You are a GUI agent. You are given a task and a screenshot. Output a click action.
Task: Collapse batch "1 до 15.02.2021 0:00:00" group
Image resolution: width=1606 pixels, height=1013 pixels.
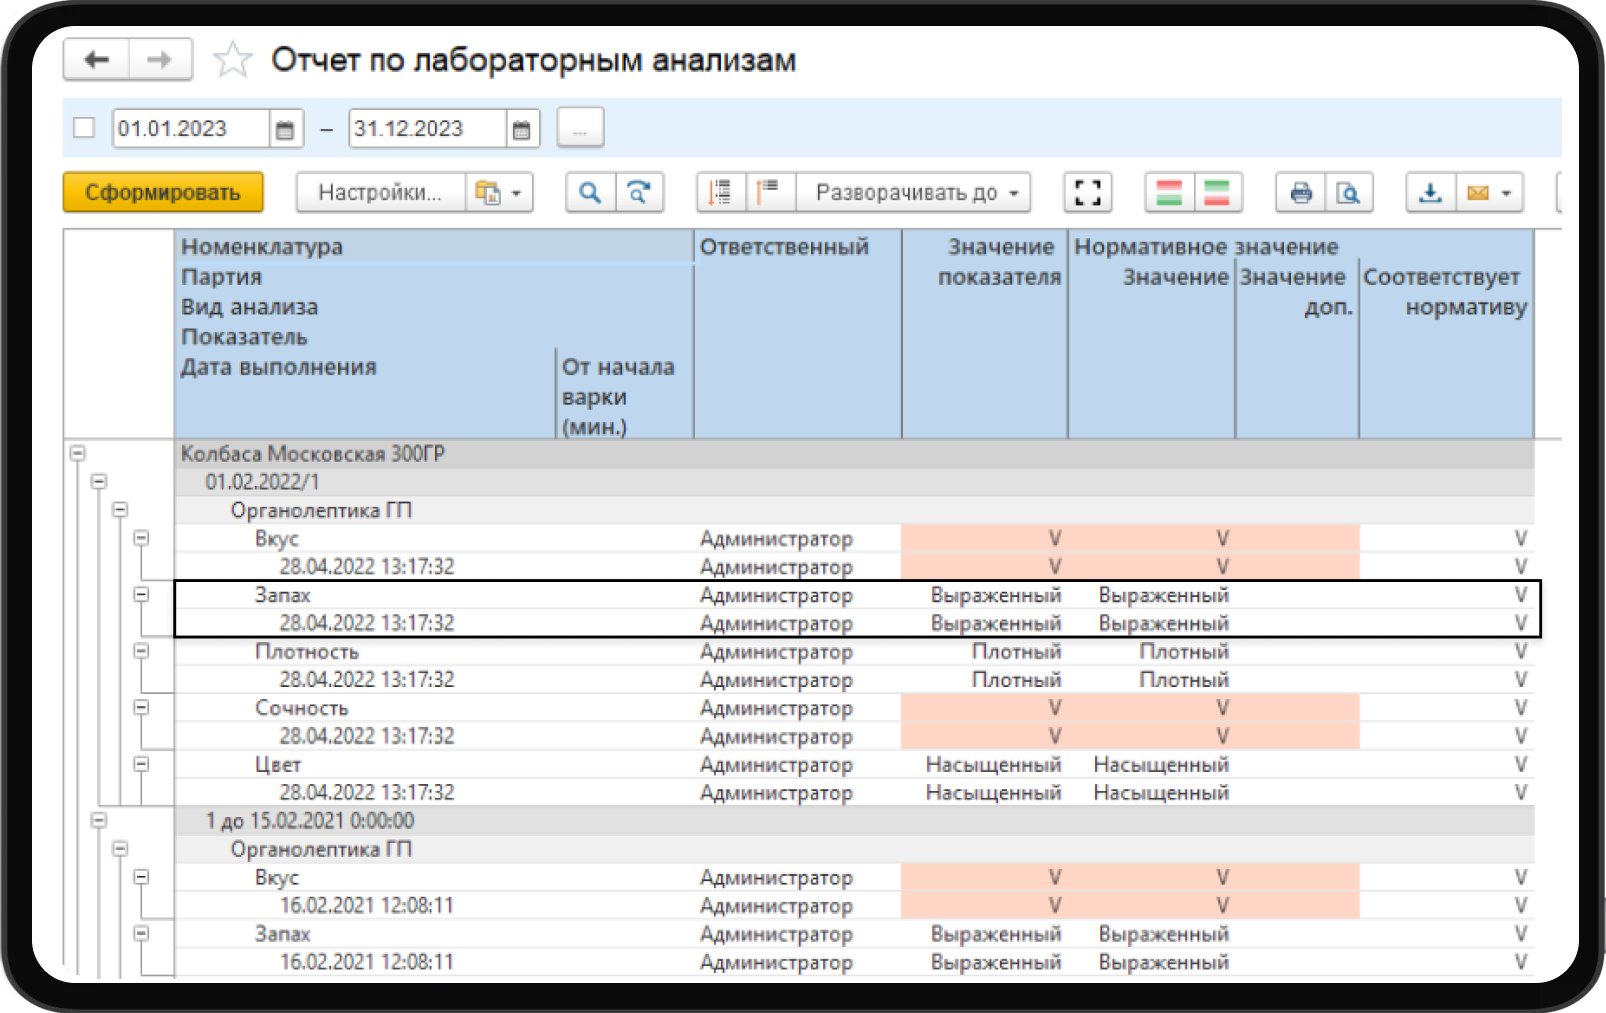pyautogui.click(x=99, y=820)
